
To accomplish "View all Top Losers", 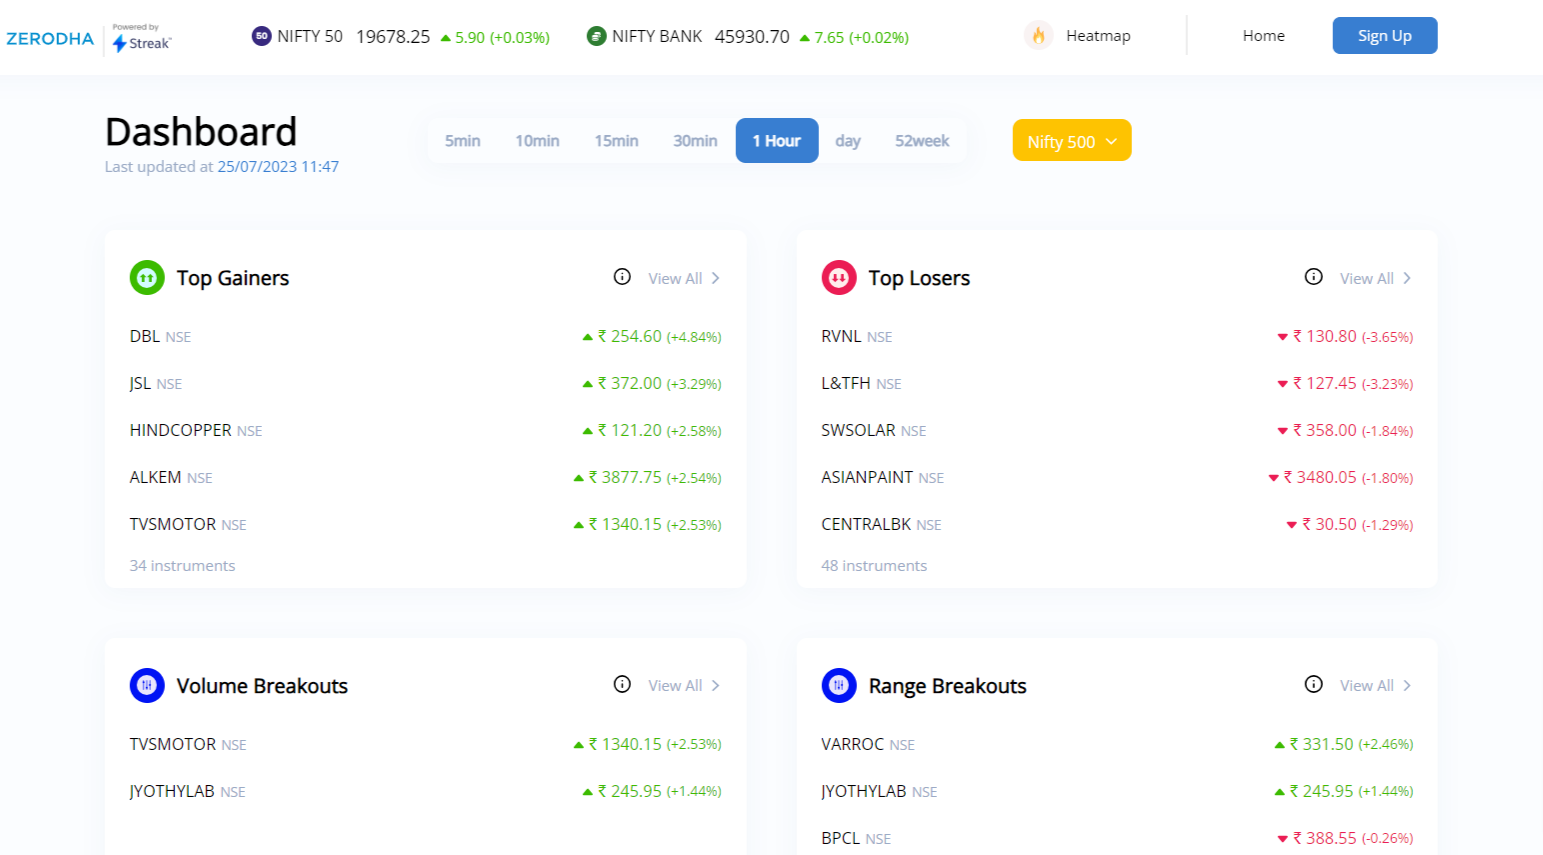I will pos(1367,279).
